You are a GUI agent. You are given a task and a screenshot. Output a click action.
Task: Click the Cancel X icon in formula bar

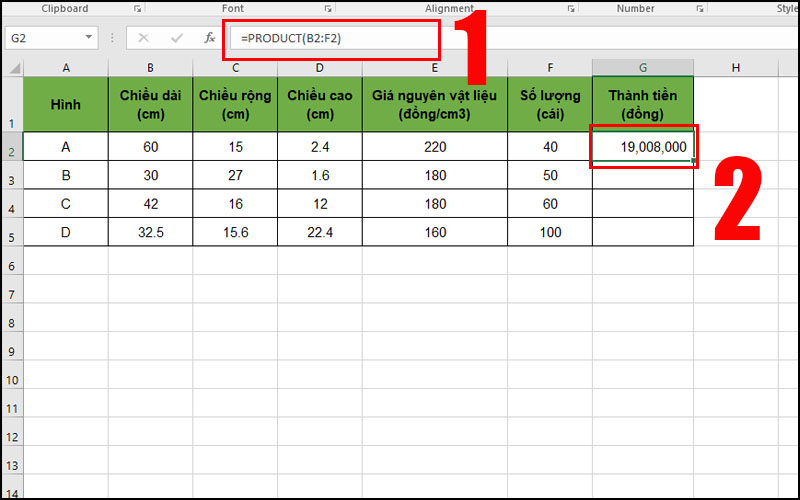[x=144, y=38]
